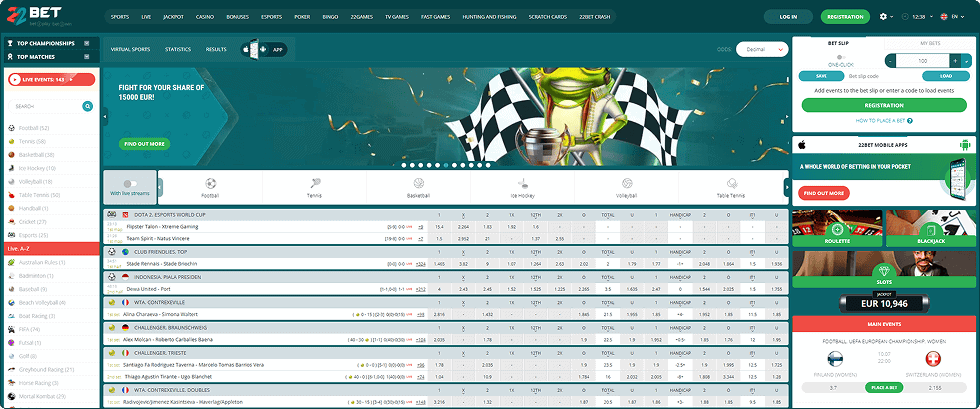Open the Blackjack game tile
The width and height of the screenshot is (980, 409).
931,228
